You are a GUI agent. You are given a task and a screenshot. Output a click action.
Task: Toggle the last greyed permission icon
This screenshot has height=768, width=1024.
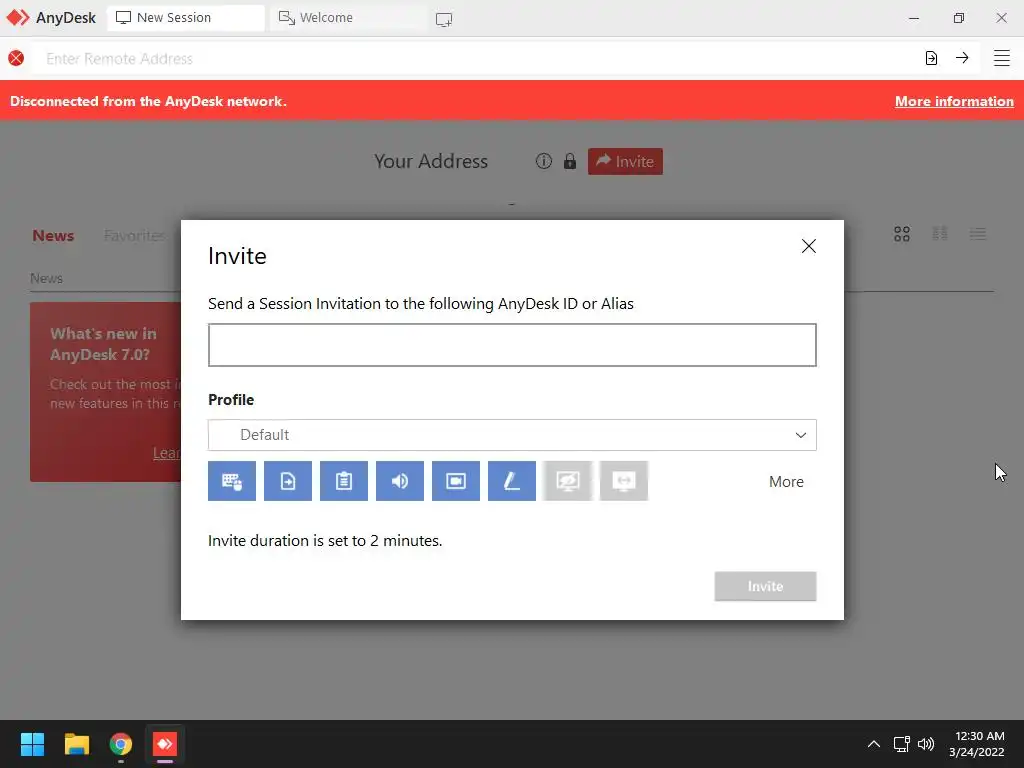click(624, 481)
